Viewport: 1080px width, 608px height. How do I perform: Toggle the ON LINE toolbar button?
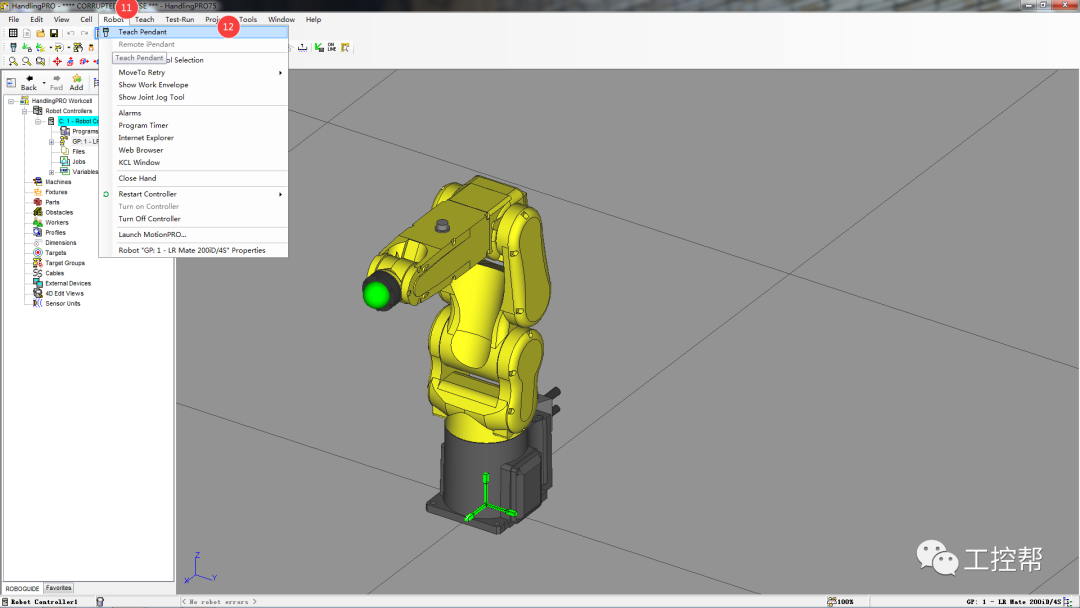click(x=332, y=48)
